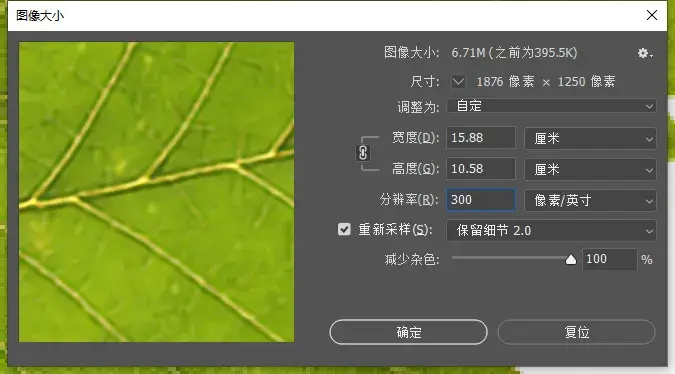The width and height of the screenshot is (675, 374).
Task: Confirm with the 确定 button
Action: pyautogui.click(x=409, y=332)
